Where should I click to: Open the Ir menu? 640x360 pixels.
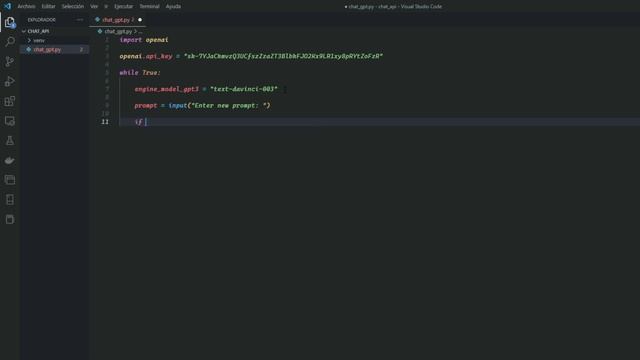[x=106, y=7]
